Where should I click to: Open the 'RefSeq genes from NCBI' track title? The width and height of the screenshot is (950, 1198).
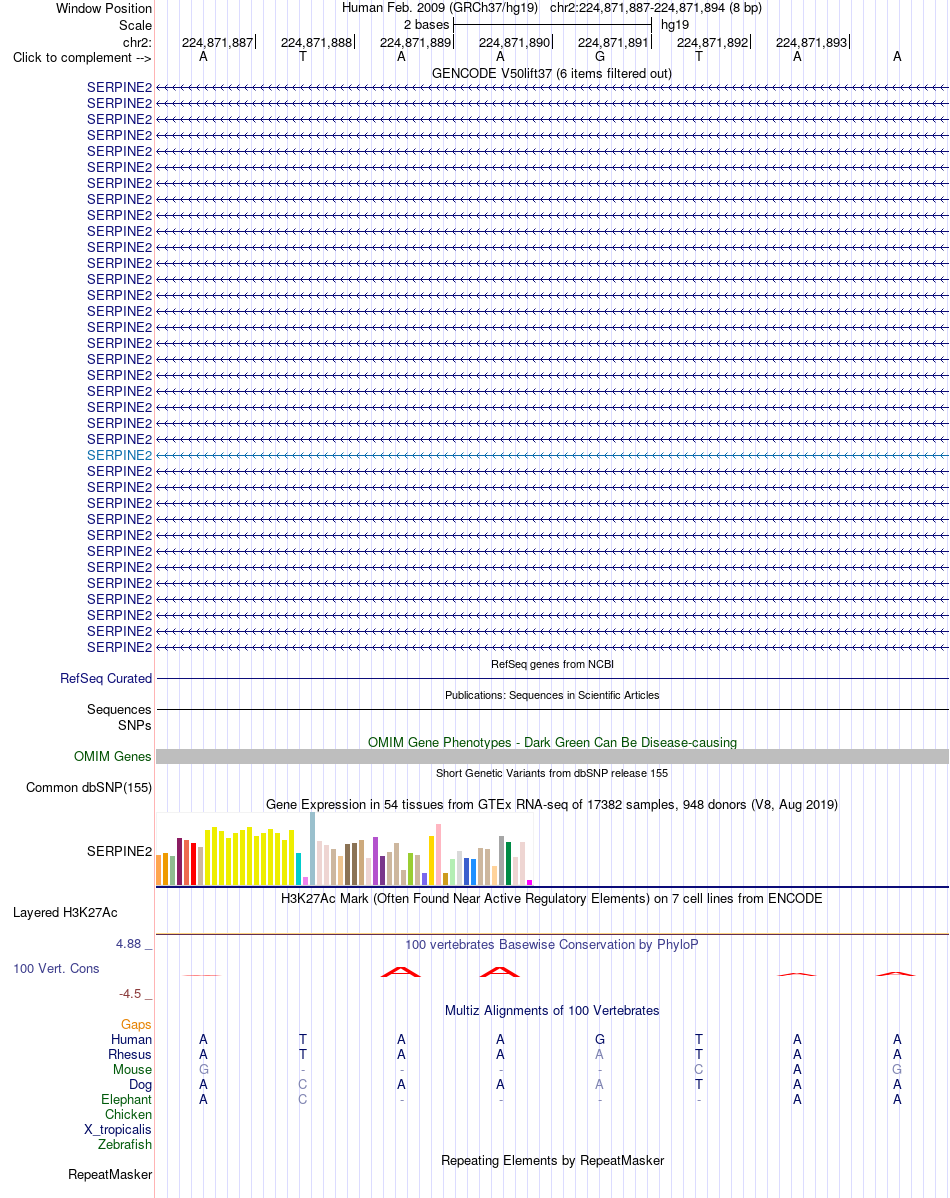click(x=552, y=664)
